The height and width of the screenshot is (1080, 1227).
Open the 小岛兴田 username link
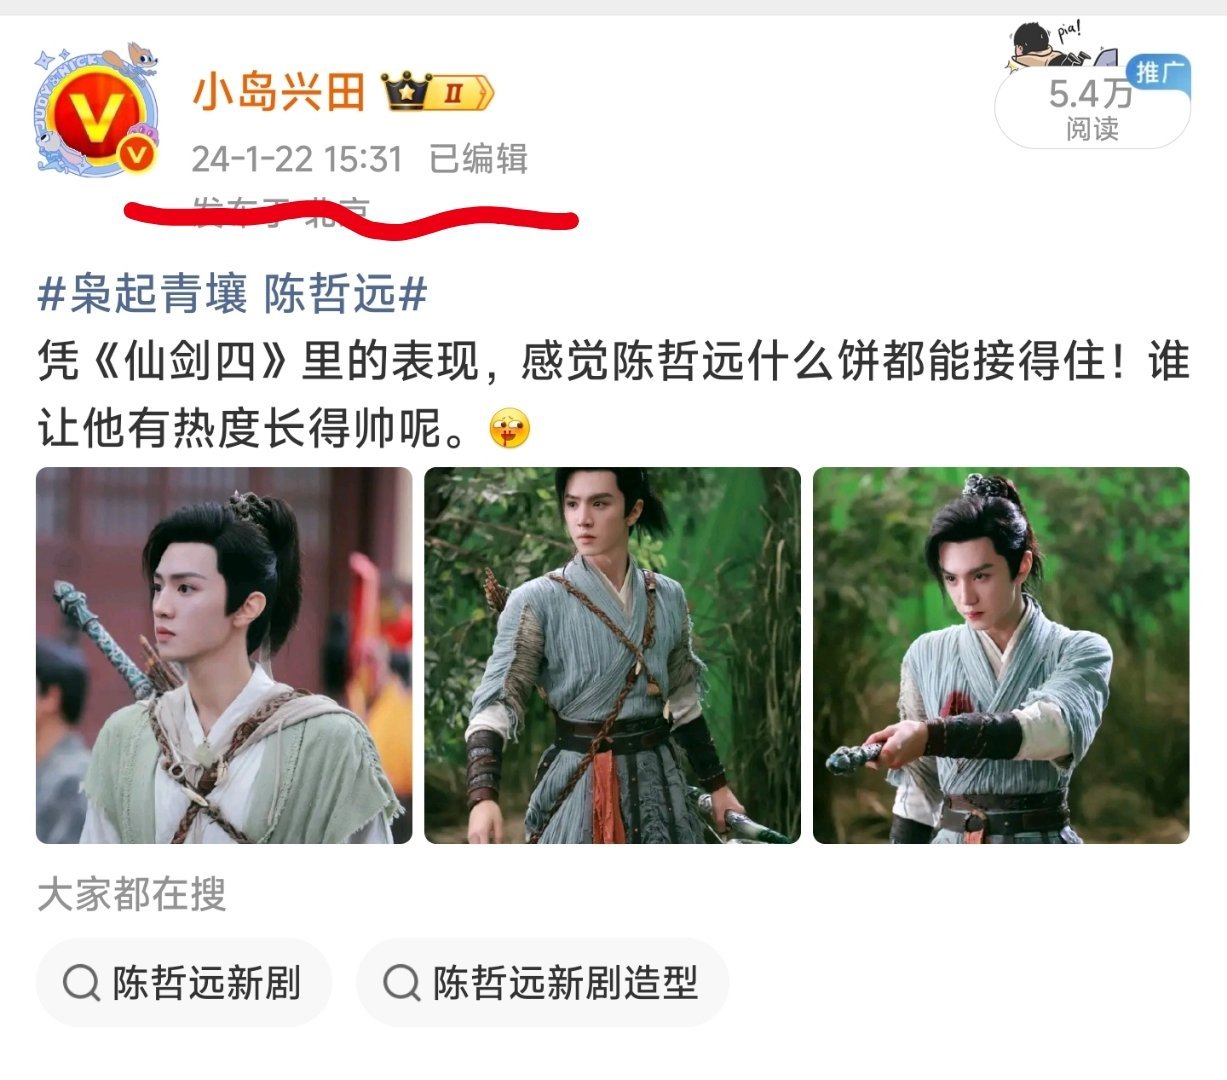279,93
